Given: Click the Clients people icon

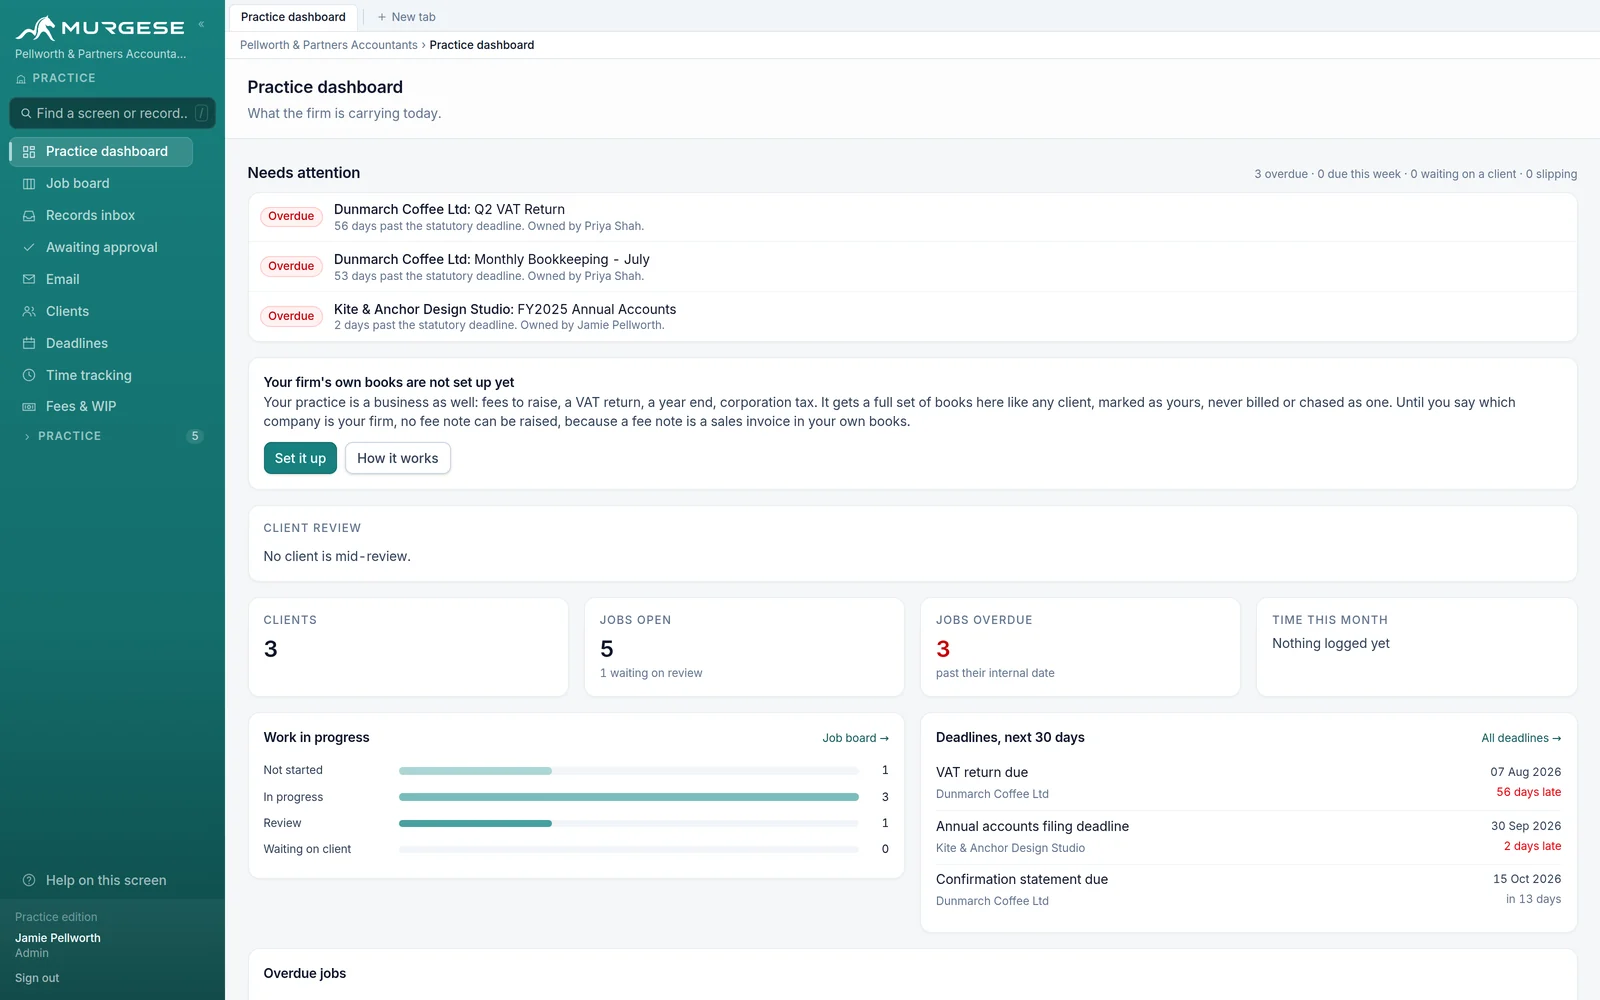Looking at the screenshot, I should point(29,311).
